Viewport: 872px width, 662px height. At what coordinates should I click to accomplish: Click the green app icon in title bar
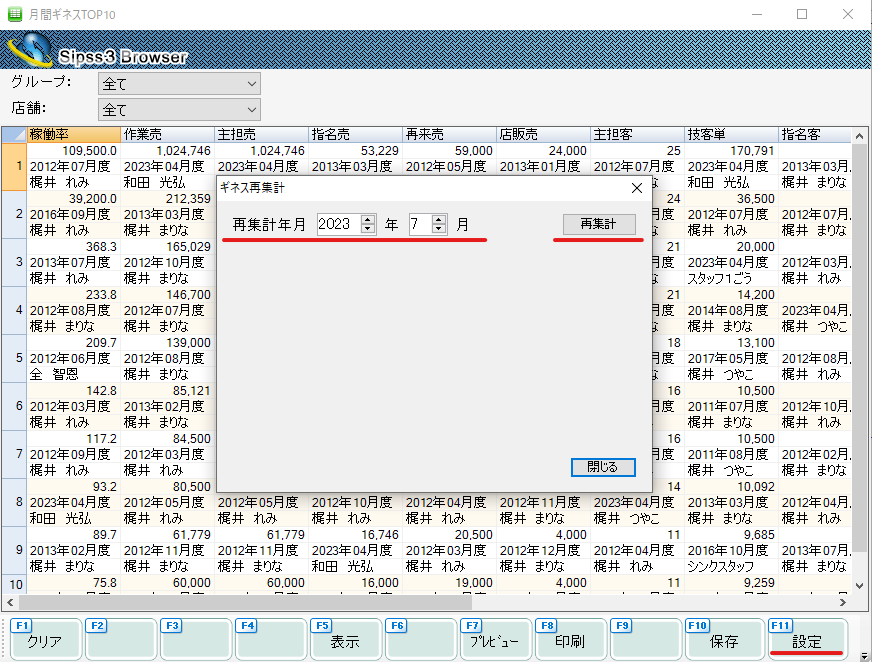(15, 14)
